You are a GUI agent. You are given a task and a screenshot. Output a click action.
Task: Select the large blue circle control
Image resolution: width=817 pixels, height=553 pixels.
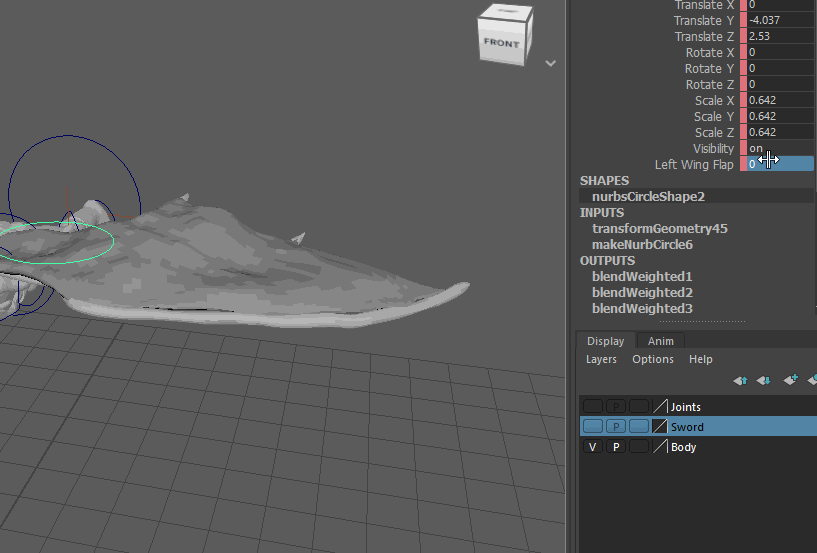(69, 136)
